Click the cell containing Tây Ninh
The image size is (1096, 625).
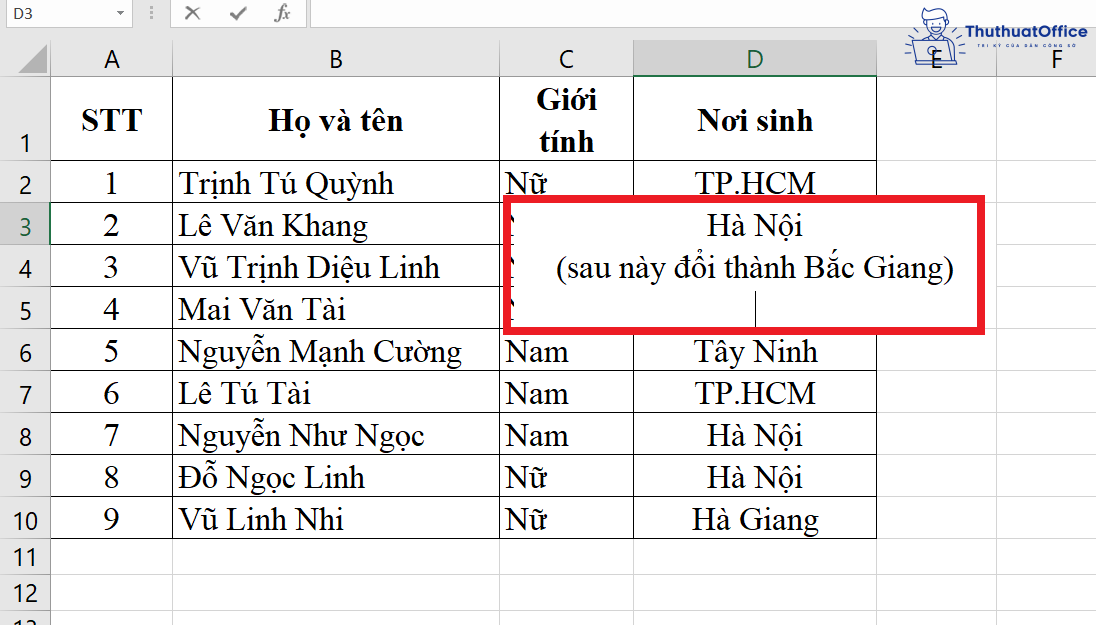click(x=754, y=350)
